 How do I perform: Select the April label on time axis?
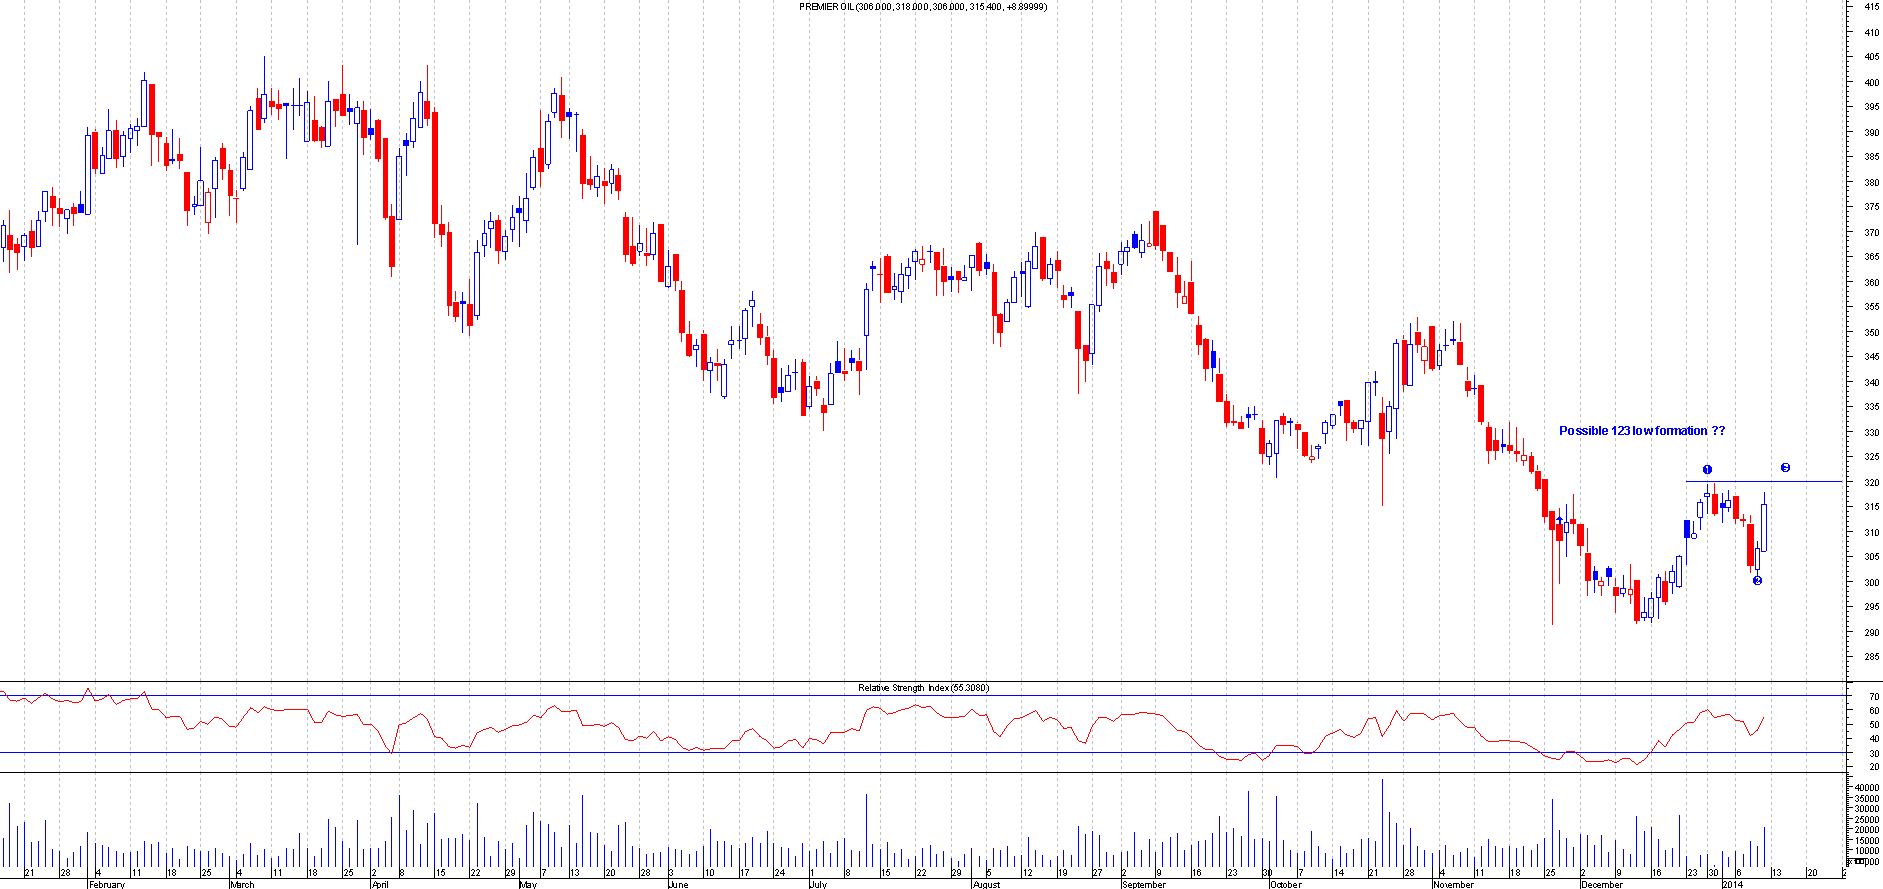[x=379, y=884]
